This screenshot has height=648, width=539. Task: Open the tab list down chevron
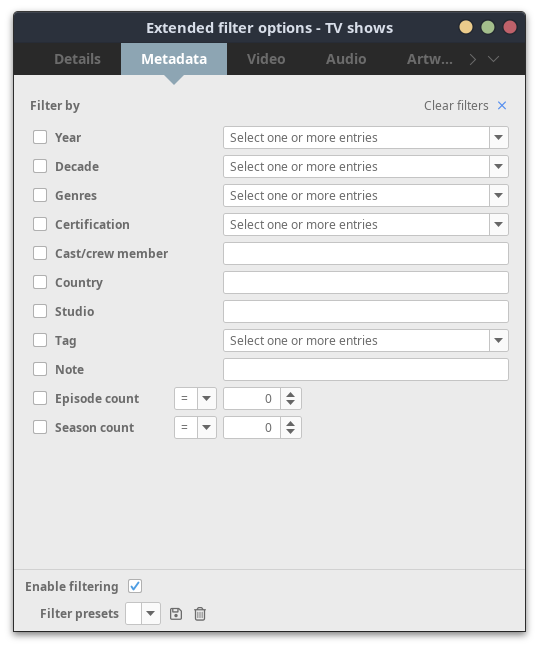click(494, 59)
